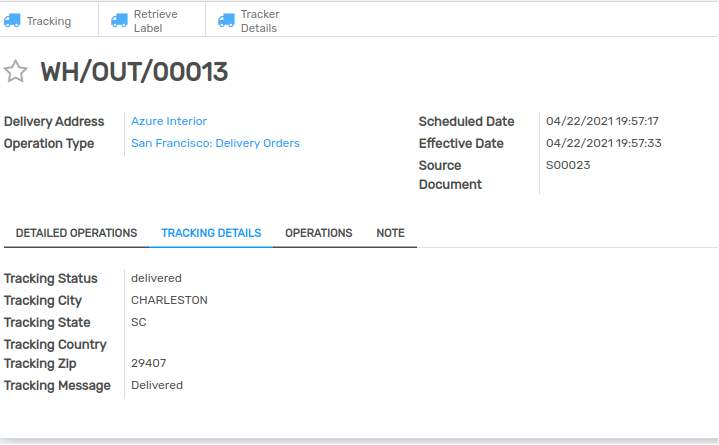Mark WH/OUT/00013 as favorite with star

point(15,71)
